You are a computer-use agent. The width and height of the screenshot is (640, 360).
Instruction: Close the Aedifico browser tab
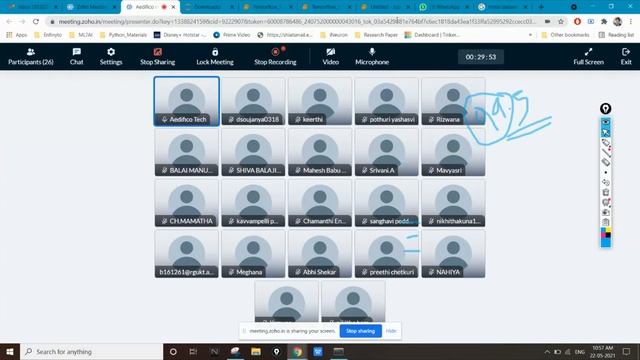pos(173,7)
